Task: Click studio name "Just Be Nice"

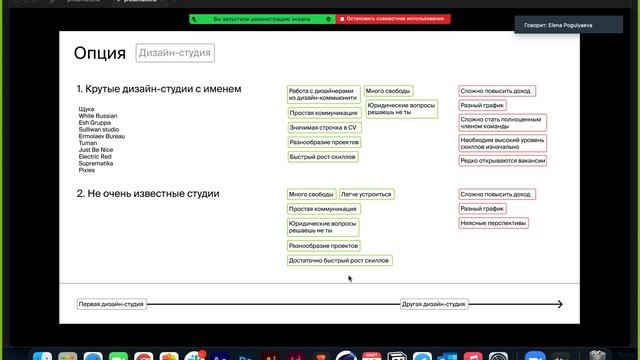Action: pos(96,150)
